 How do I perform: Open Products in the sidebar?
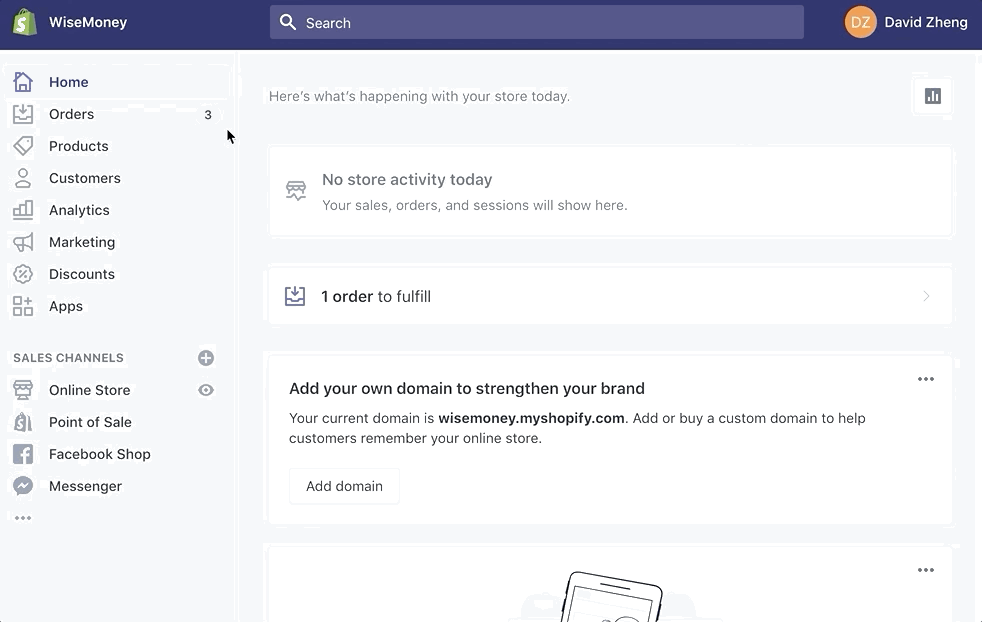click(78, 146)
